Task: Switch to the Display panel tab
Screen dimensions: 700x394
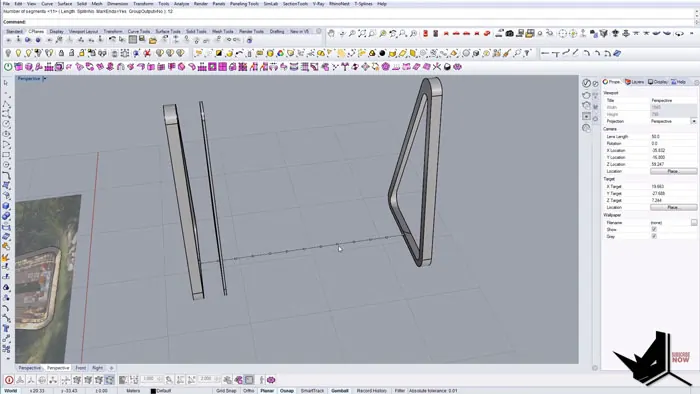Action: point(657,82)
